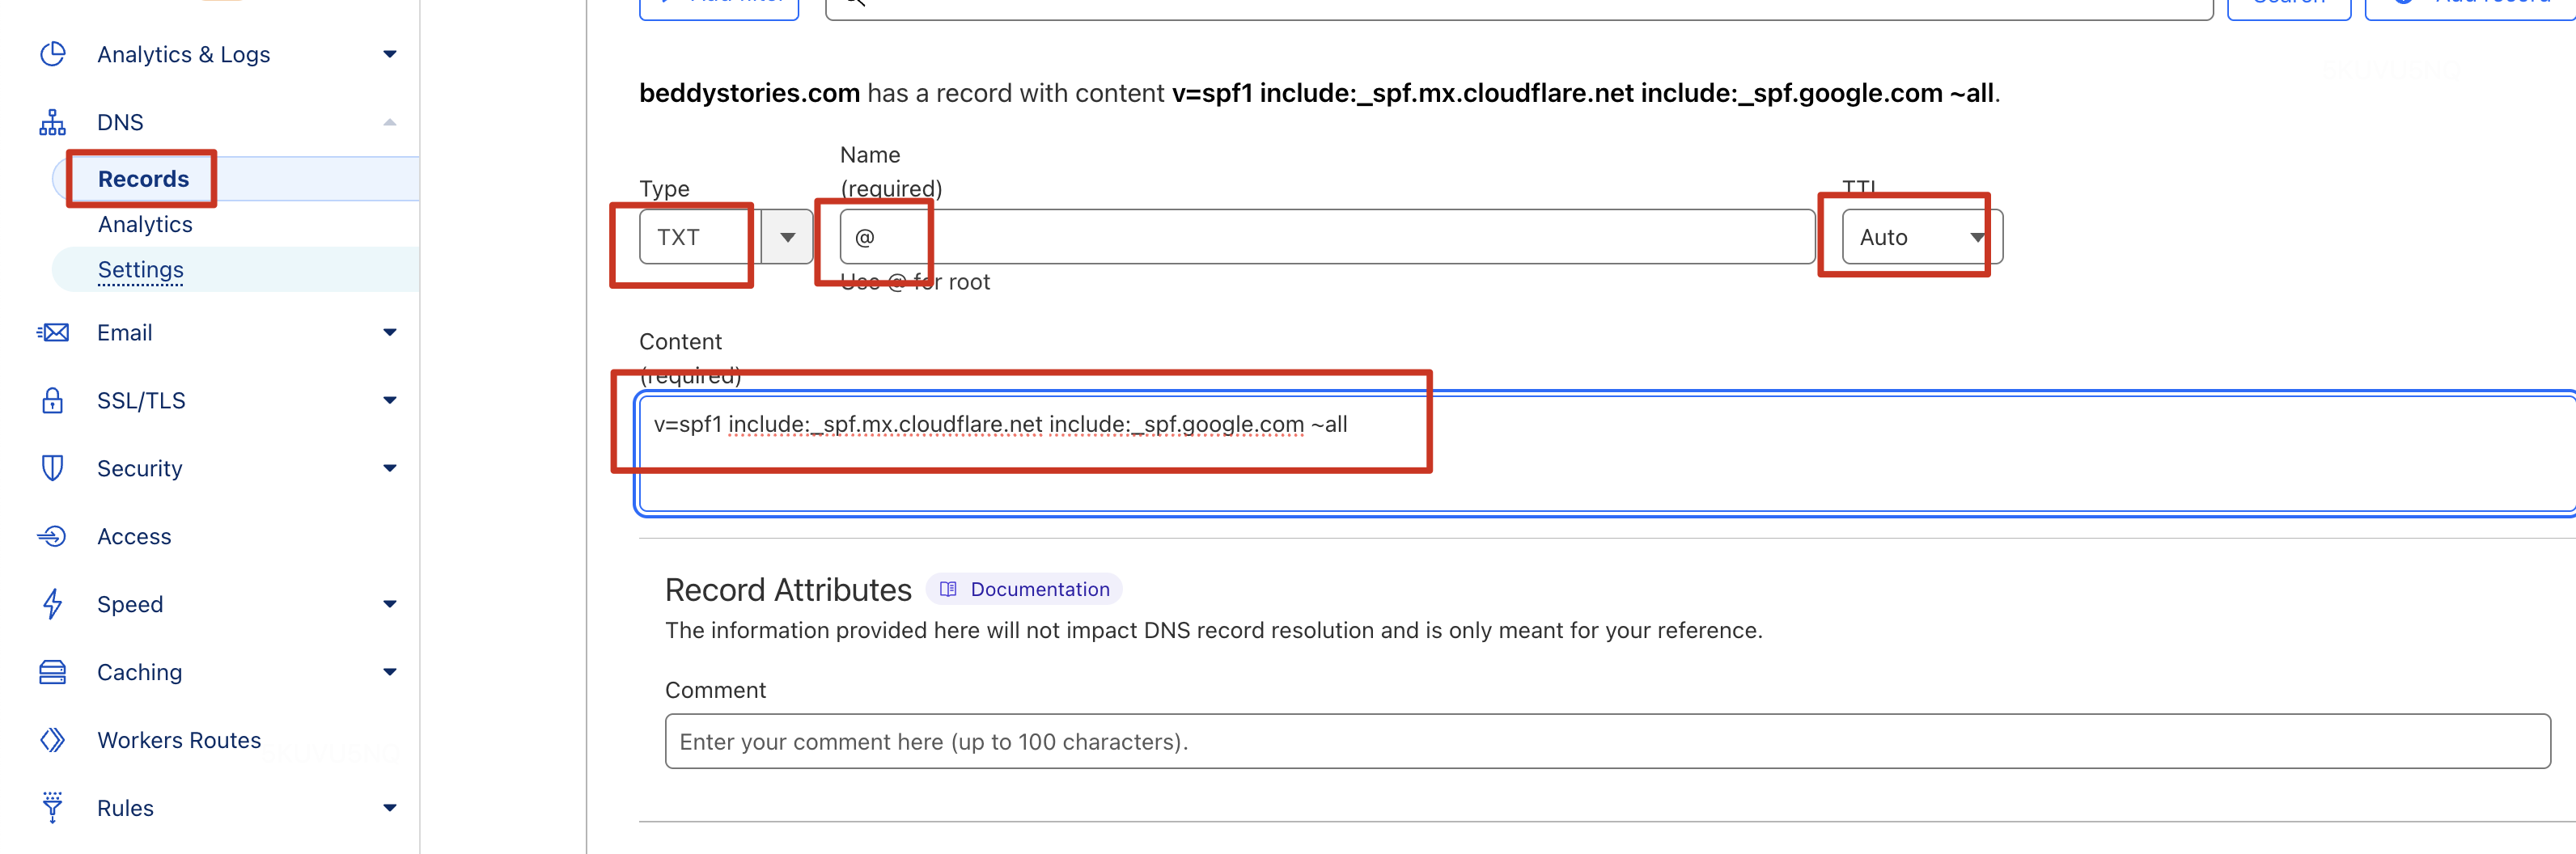This screenshot has width=2576, height=854.
Task: Open DNS Analytics sub-item
Action: click(145, 224)
